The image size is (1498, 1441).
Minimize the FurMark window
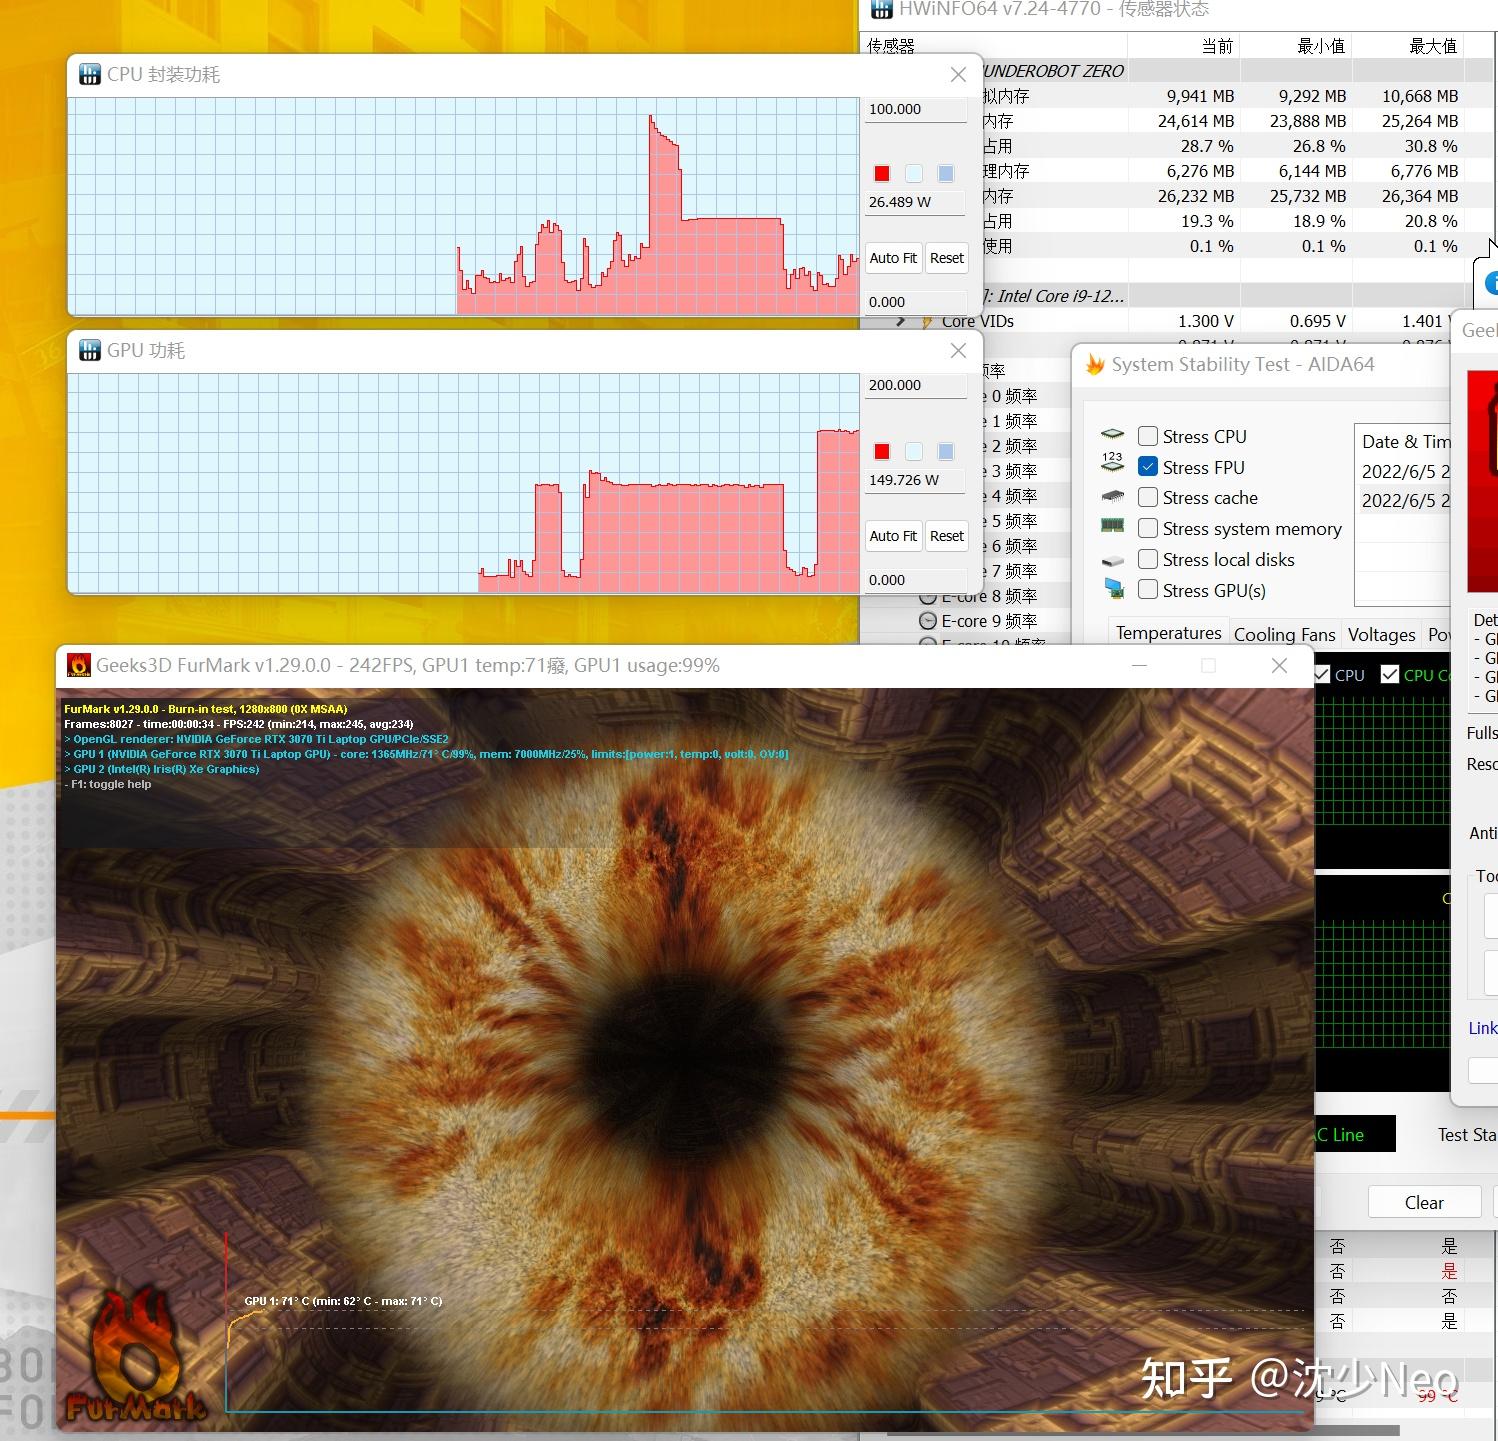pyautogui.click(x=1139, y=665)
